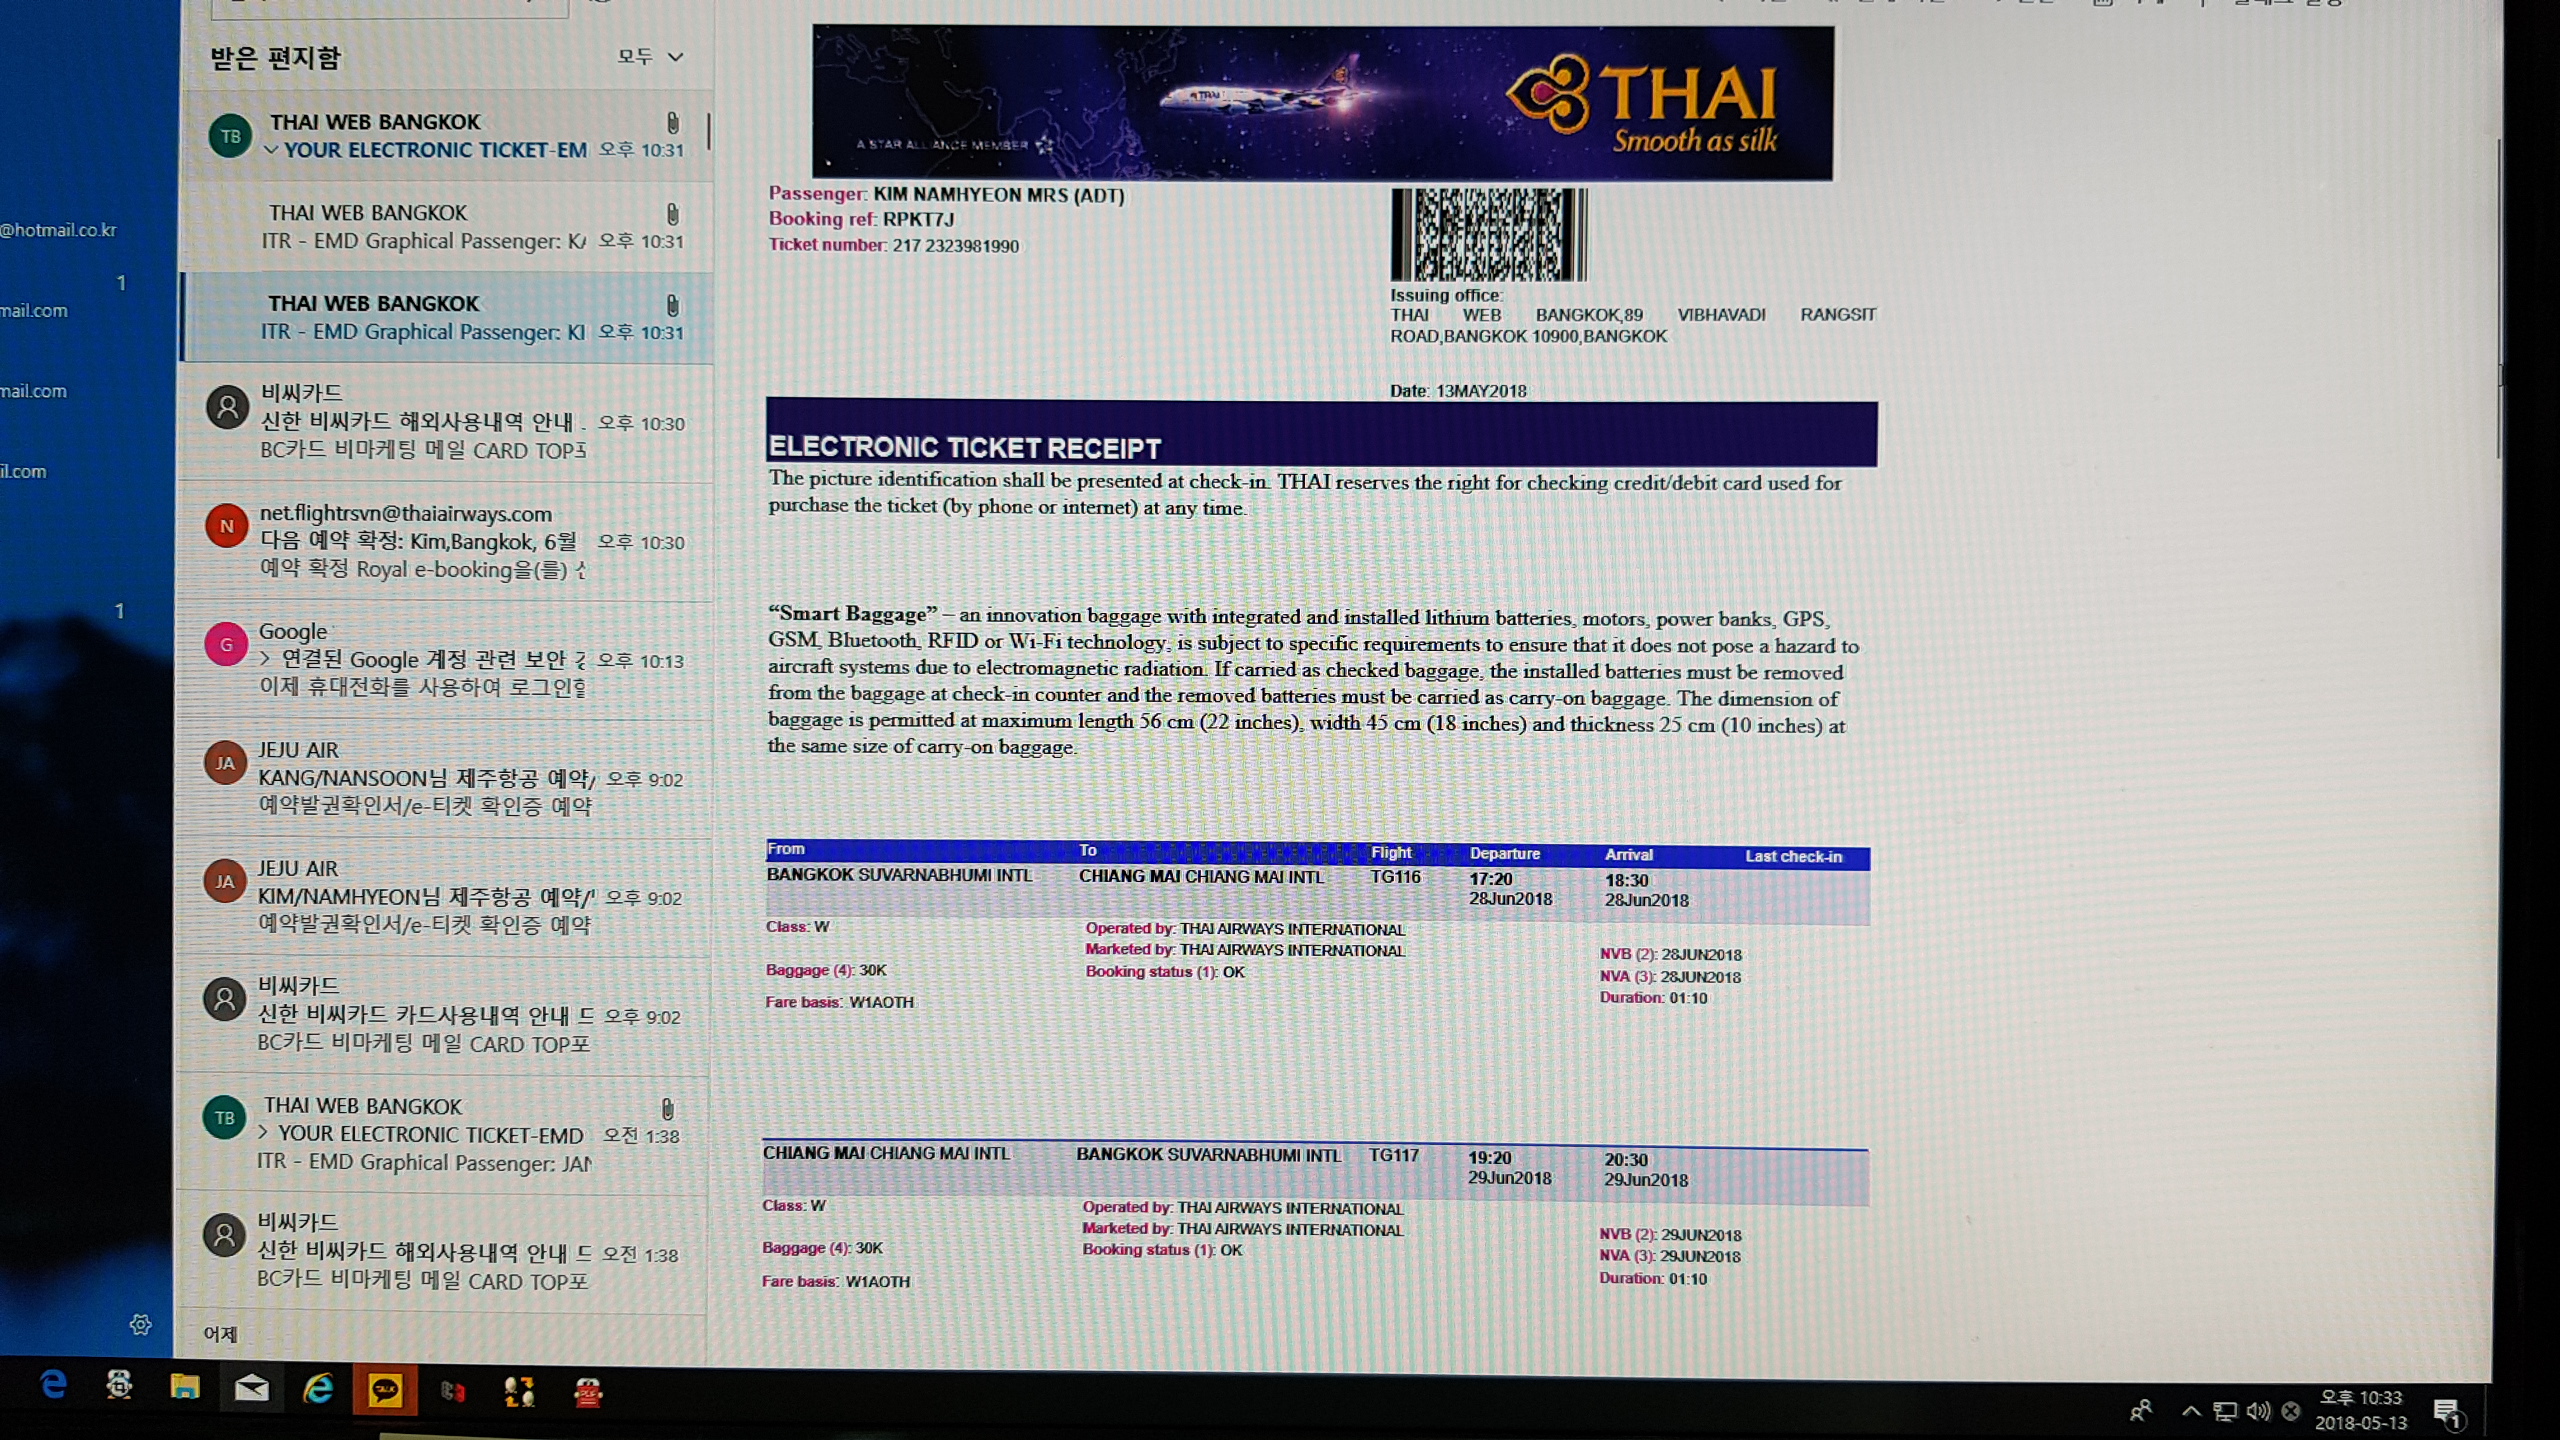Click Fare basis W1AOTH under TG116
This screenshot has width=2560, height=1440.
[x=839, y=1002]
